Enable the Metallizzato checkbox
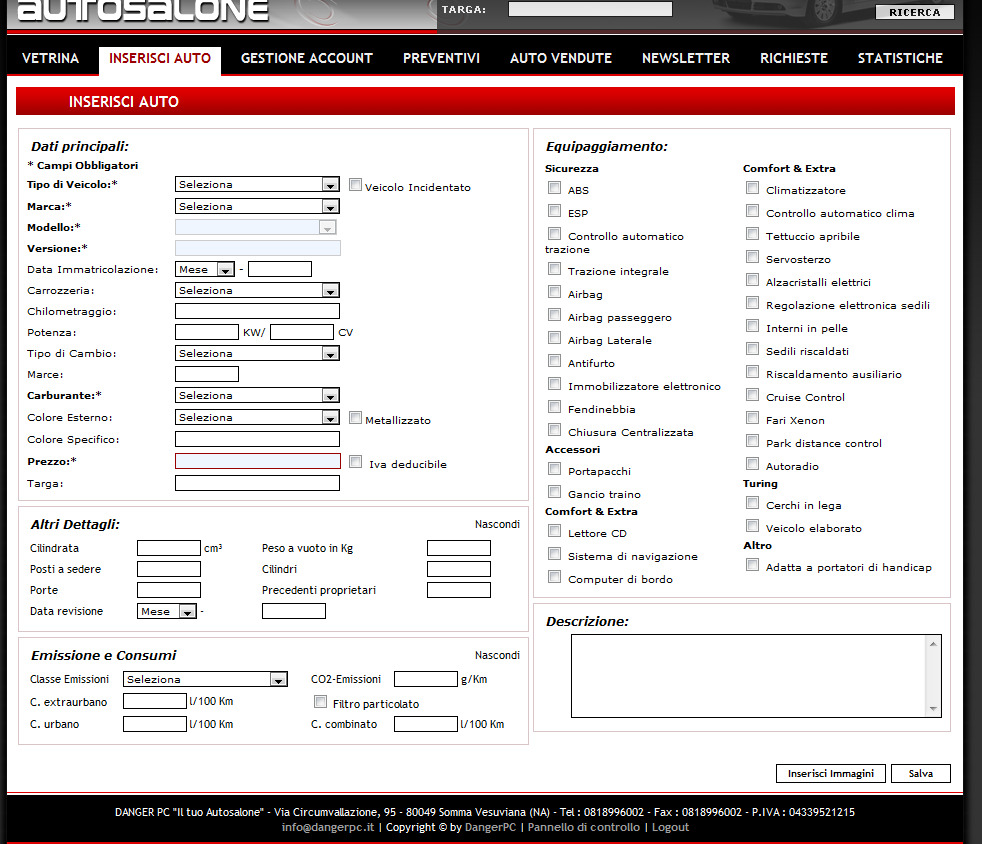Viewport: 982px width, 844px height. pyautogui.click(x=356, y=418)
